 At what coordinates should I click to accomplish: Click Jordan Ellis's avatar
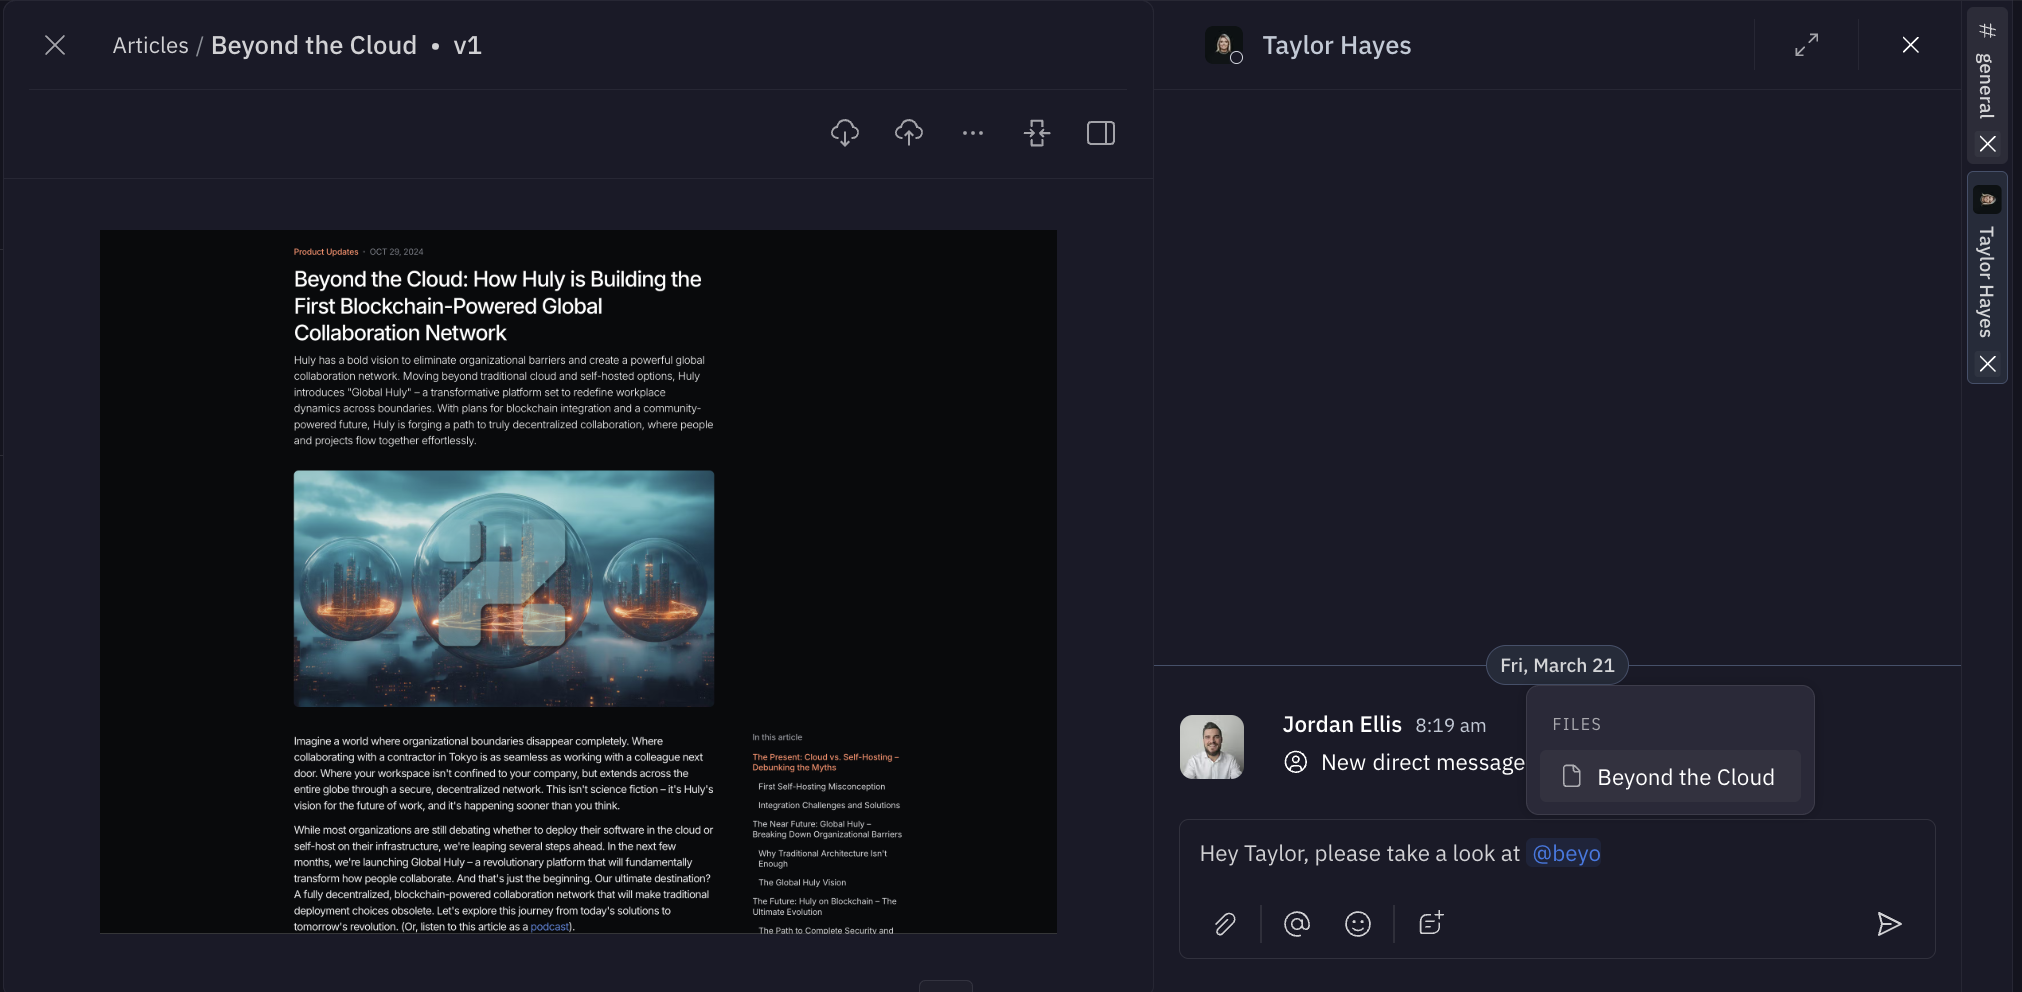(x=1211, y=746)
